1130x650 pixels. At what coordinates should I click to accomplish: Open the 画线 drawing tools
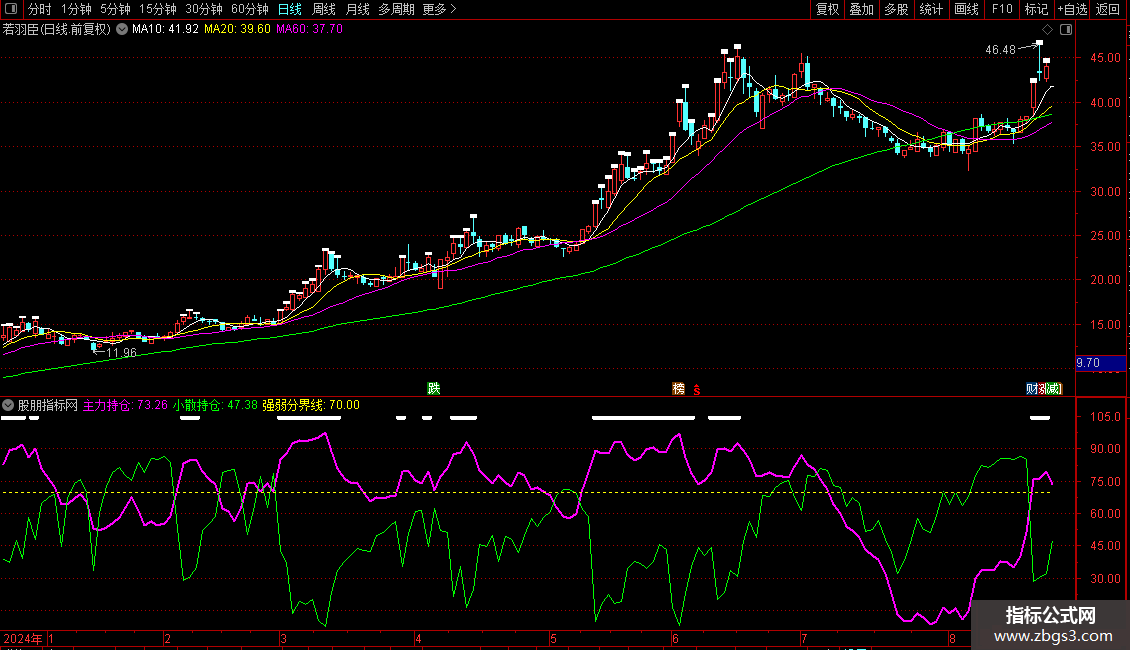tap(966, 10)
